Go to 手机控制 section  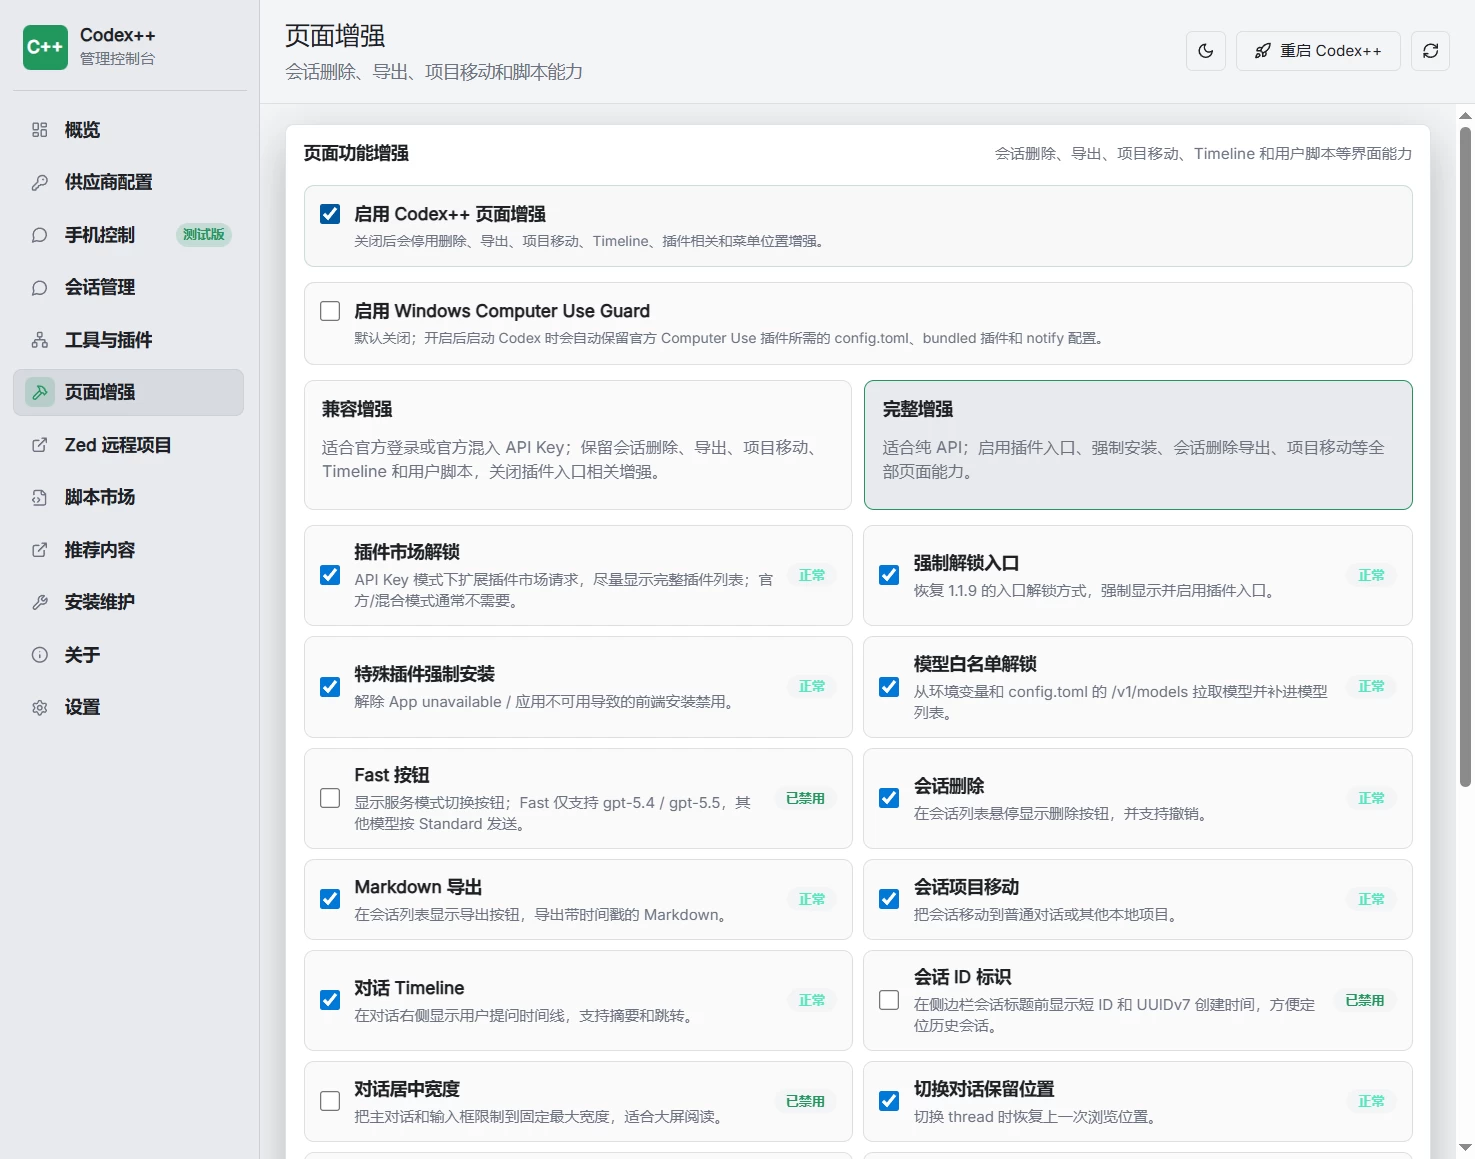[x=129, y=235]
